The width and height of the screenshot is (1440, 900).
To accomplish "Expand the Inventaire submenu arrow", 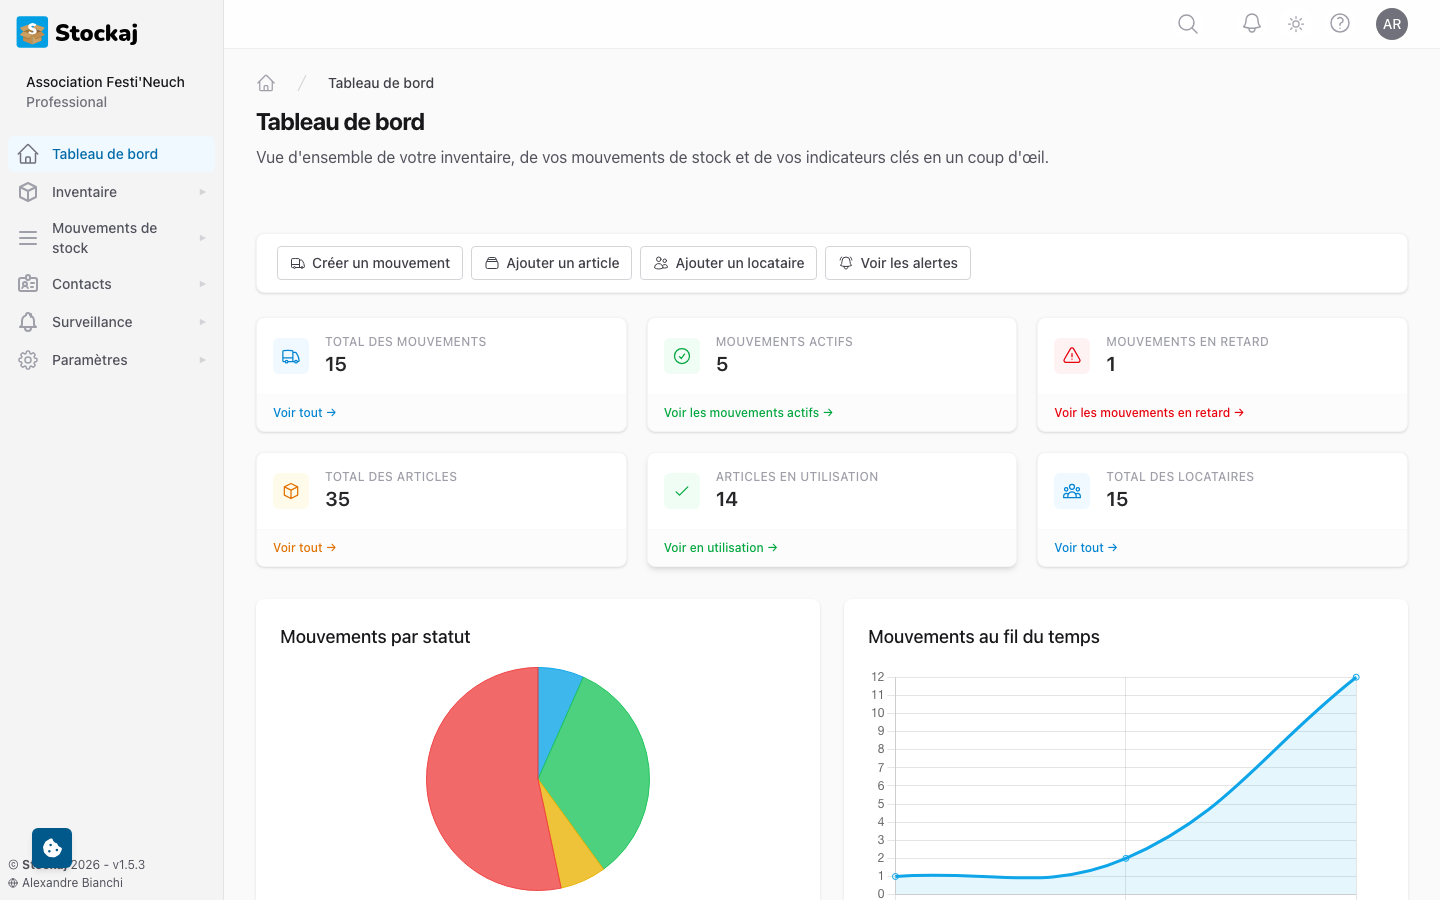I will click(202, 192).
